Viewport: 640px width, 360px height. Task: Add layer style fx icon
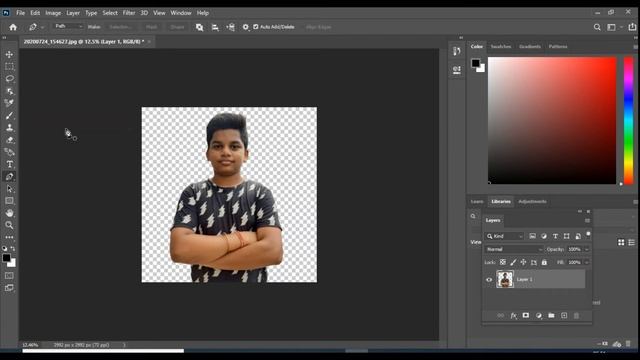513,316
